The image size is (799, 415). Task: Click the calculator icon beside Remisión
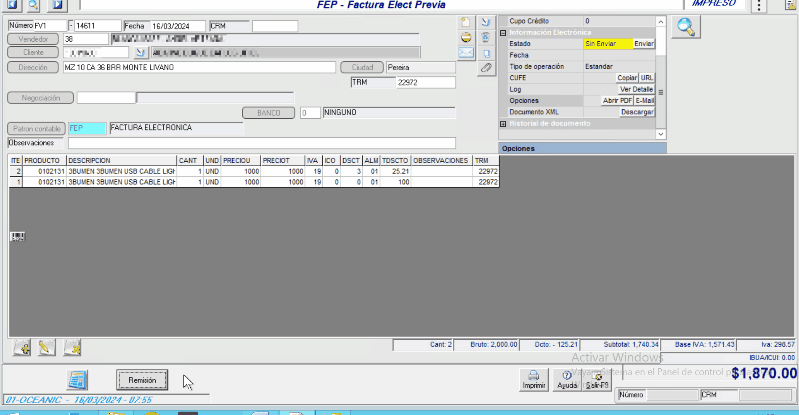click(x=78, y=380)
